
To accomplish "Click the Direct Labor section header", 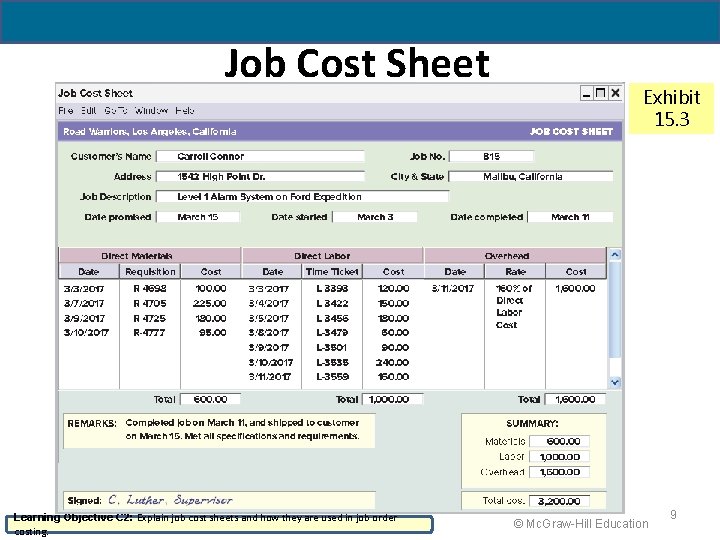I will [332, 256].
